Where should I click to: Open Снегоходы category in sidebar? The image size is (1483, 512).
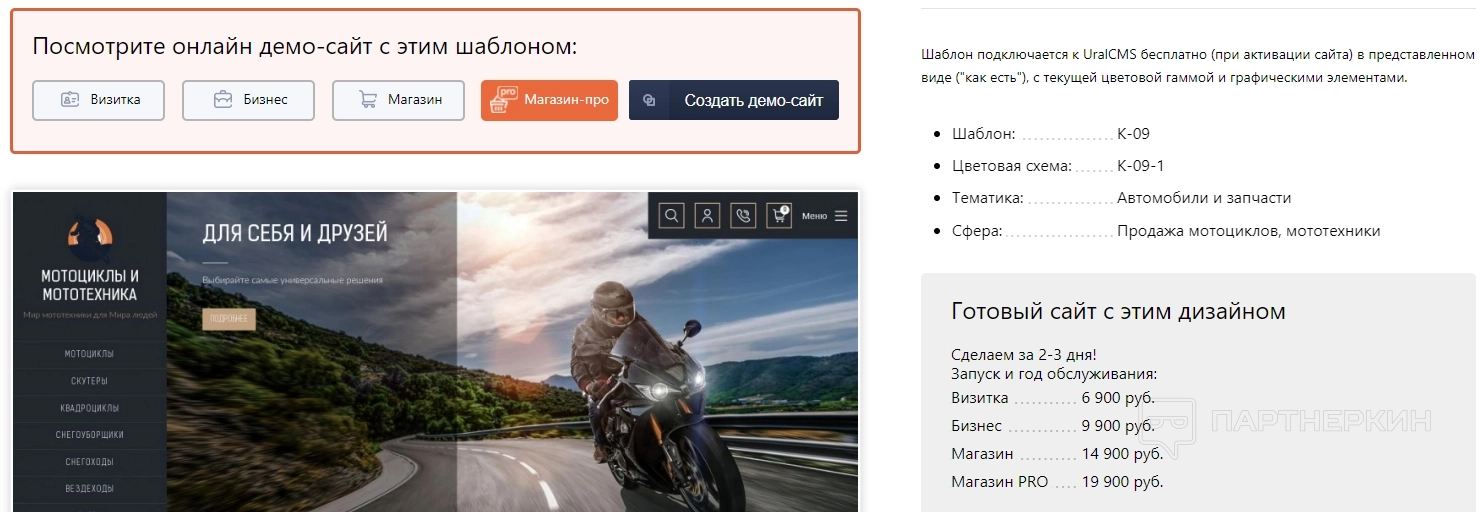[89, 462]
